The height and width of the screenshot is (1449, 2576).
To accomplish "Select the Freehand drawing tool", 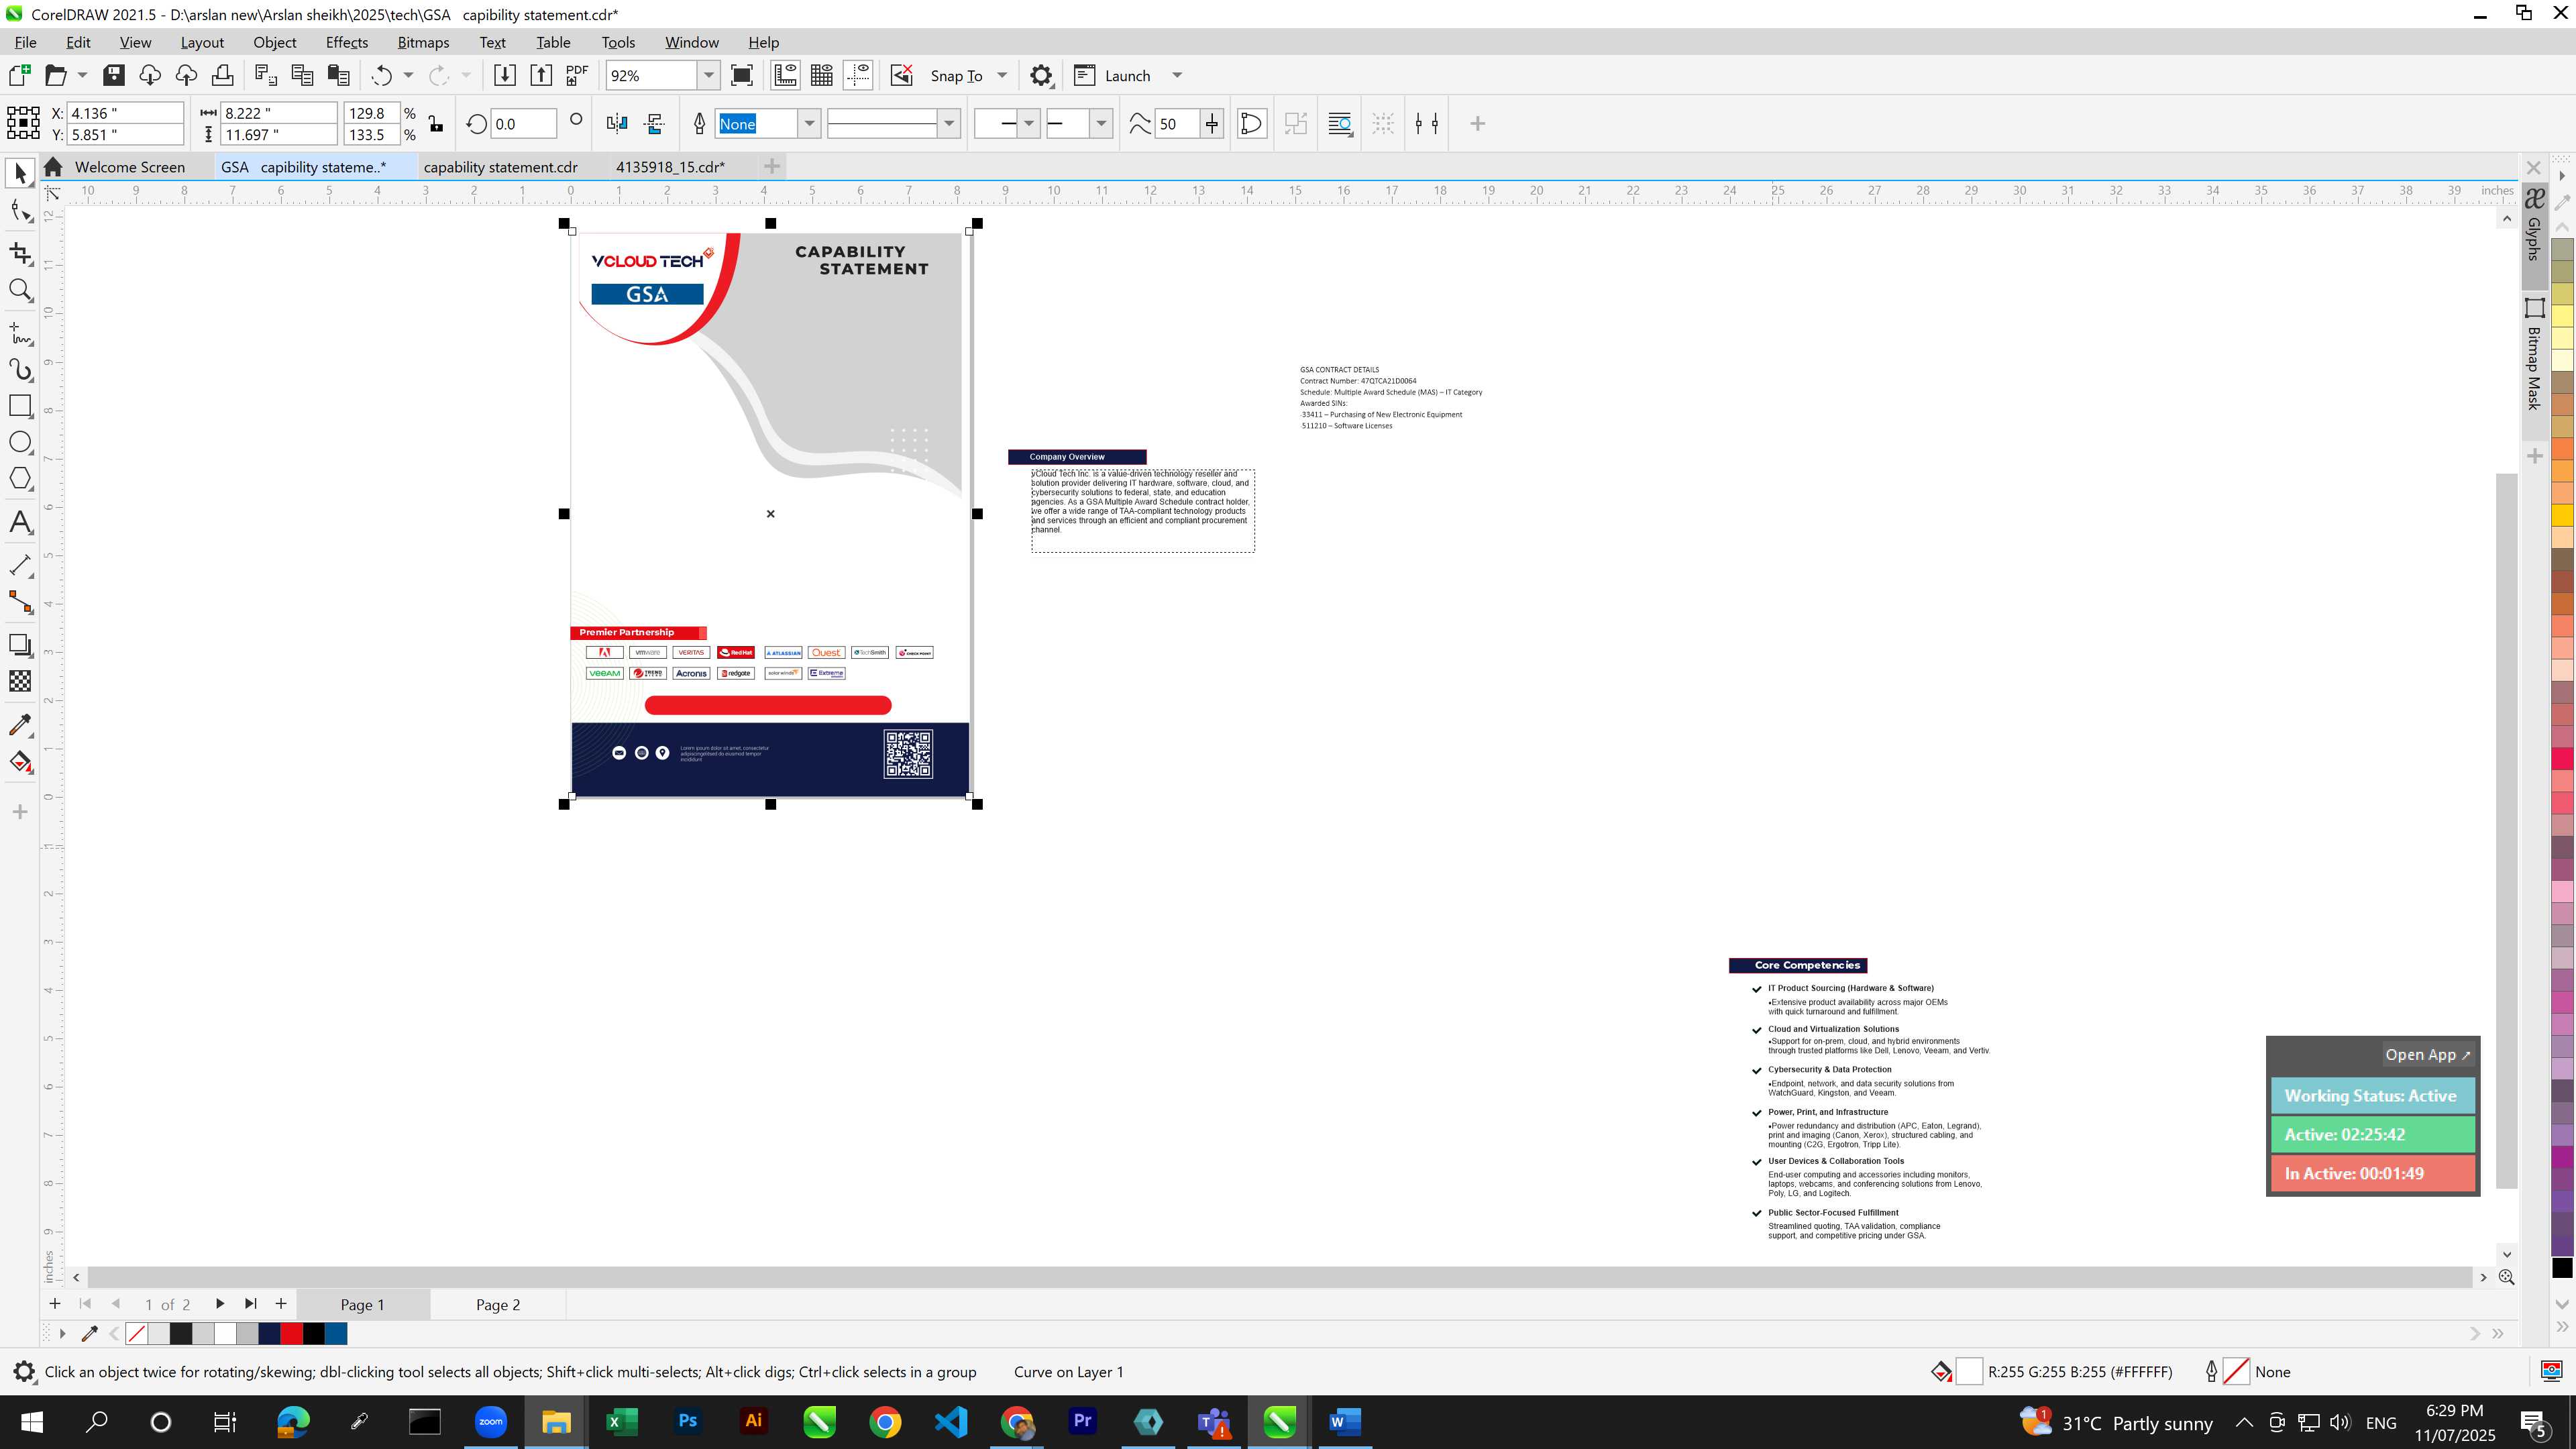I will 20,333.
